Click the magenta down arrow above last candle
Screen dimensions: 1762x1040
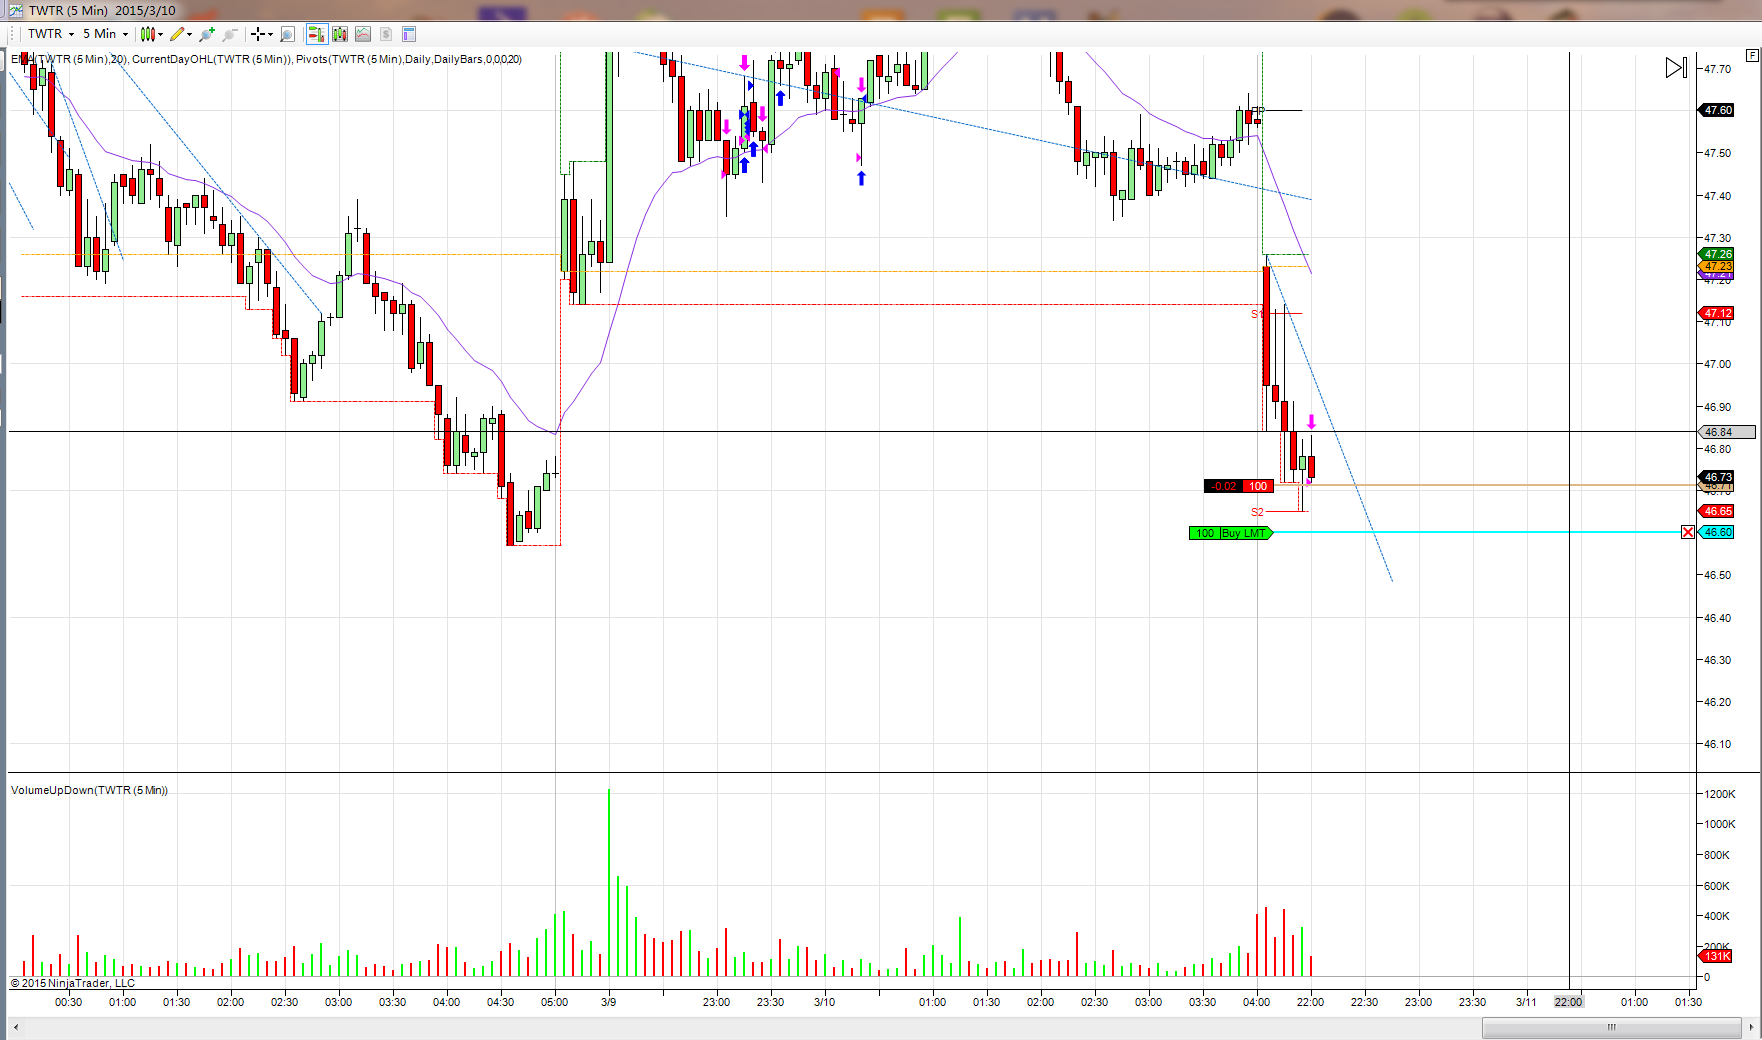point(1311,422)
